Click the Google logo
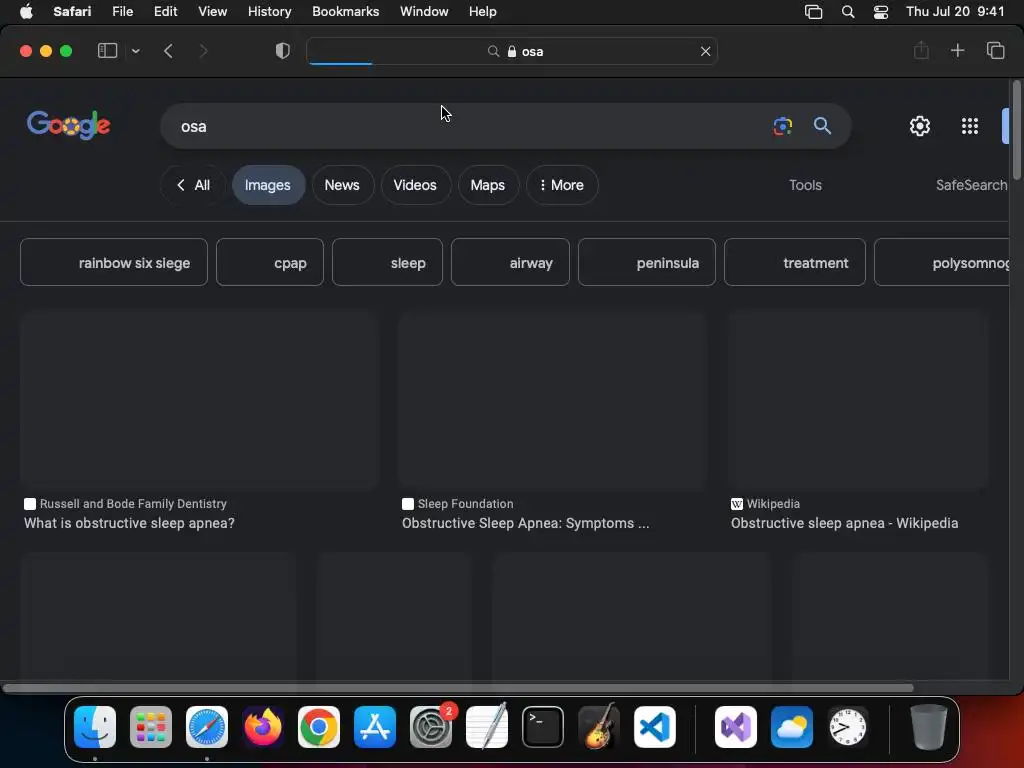 [x=69, y=125]
